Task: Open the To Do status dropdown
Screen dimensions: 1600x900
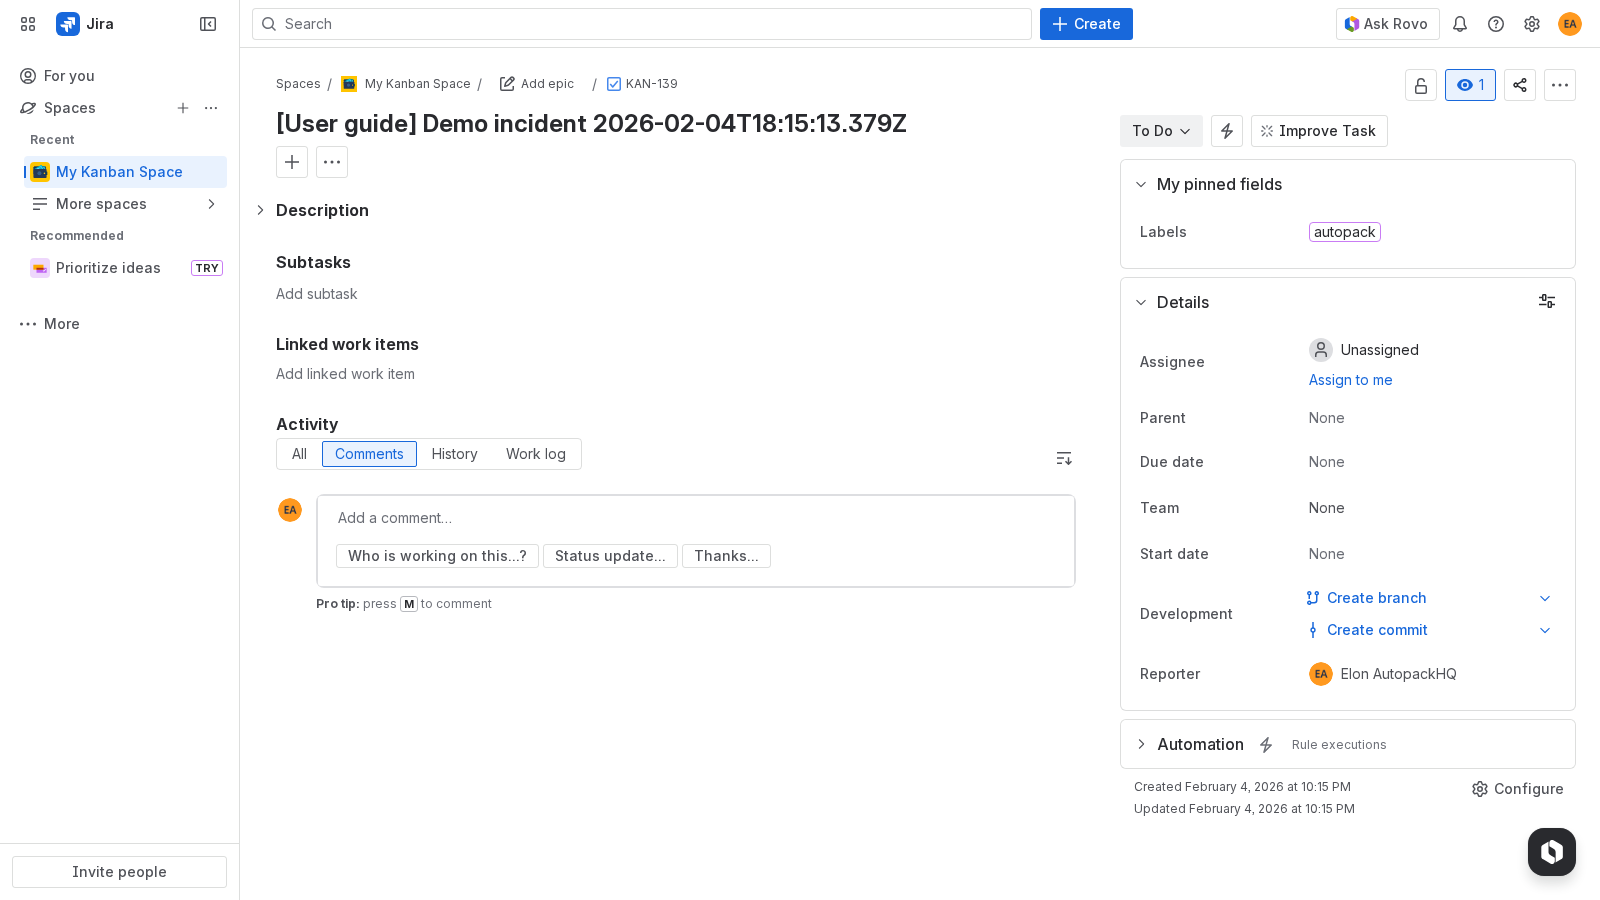Action: (x=1161, y=131)
